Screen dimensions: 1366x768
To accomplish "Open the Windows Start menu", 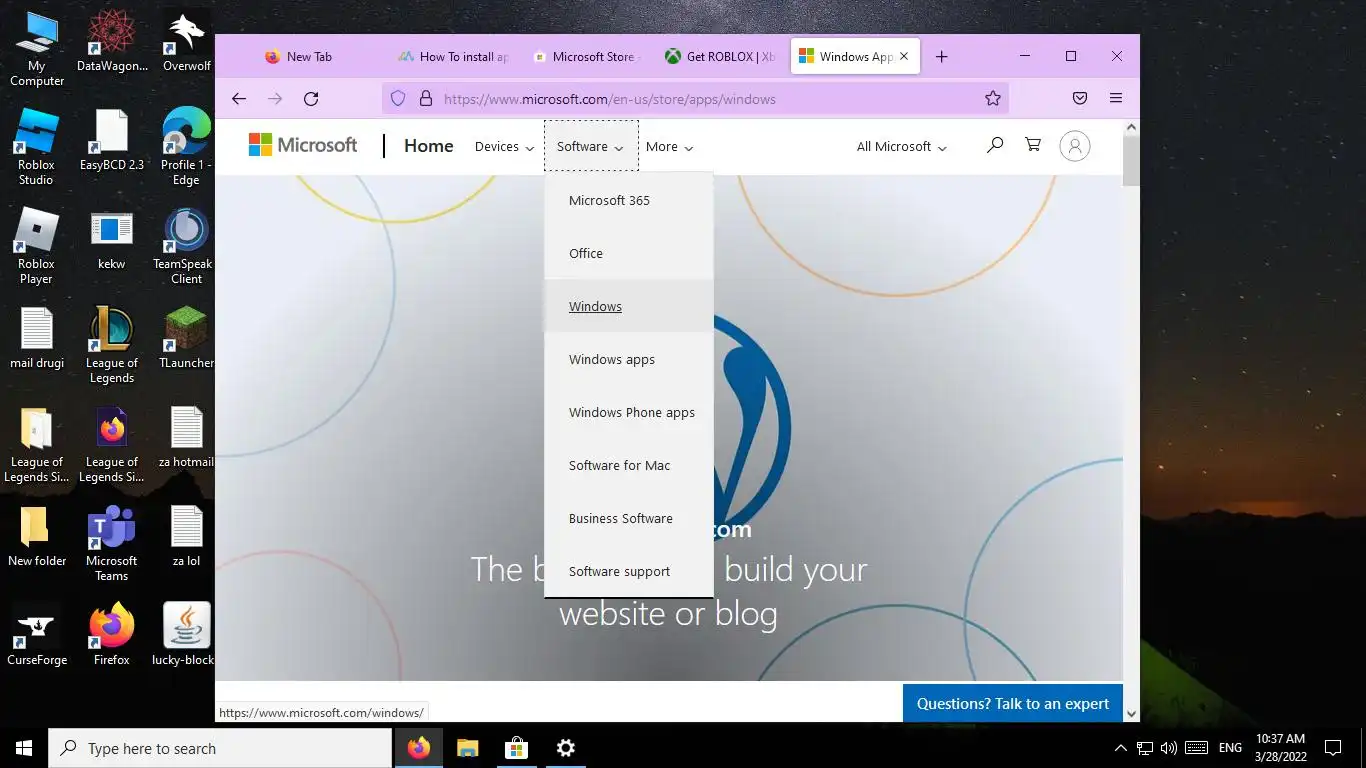I will pyautogui.click(x=24, y=748).
